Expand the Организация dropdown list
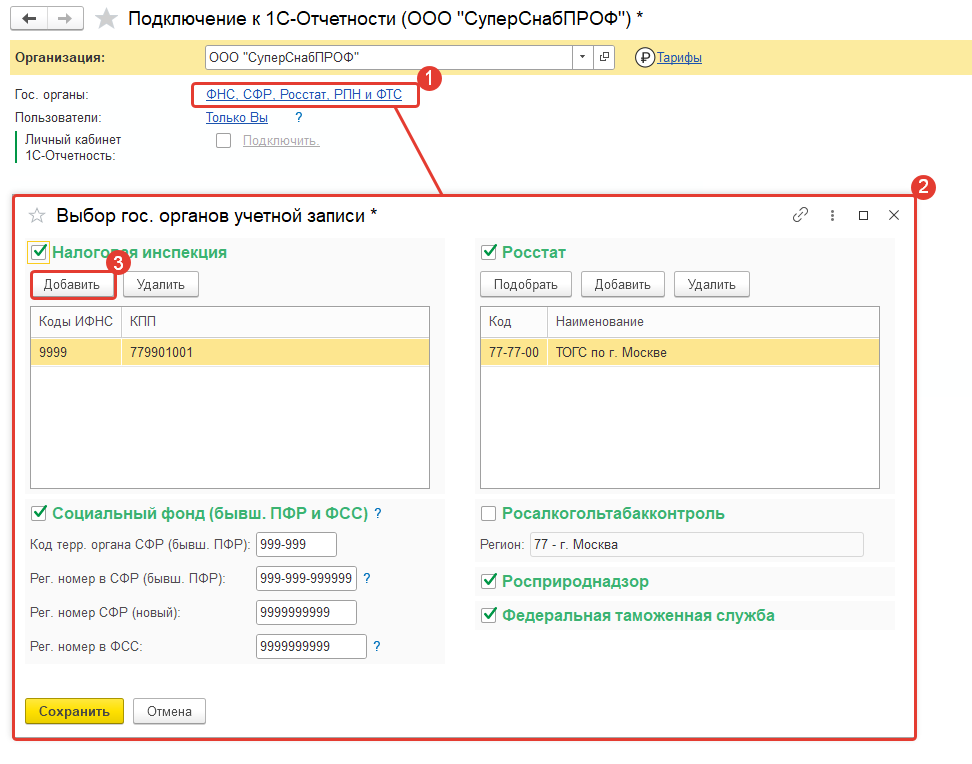972x764 pixels. 582,58
